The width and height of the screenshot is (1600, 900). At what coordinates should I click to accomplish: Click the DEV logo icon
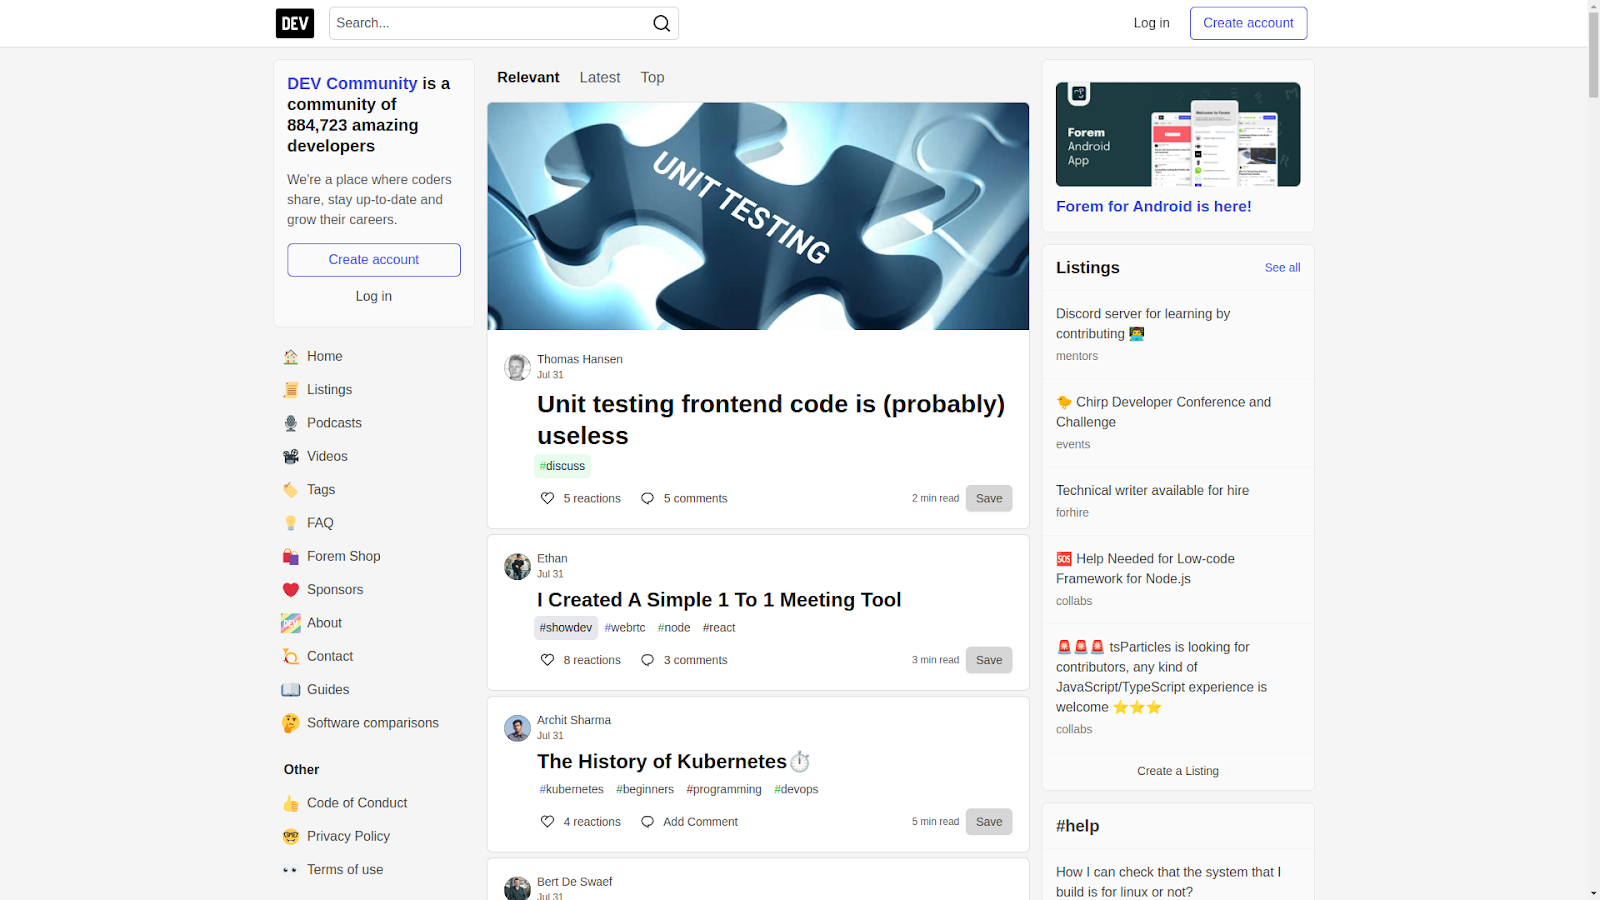(294, 22)
